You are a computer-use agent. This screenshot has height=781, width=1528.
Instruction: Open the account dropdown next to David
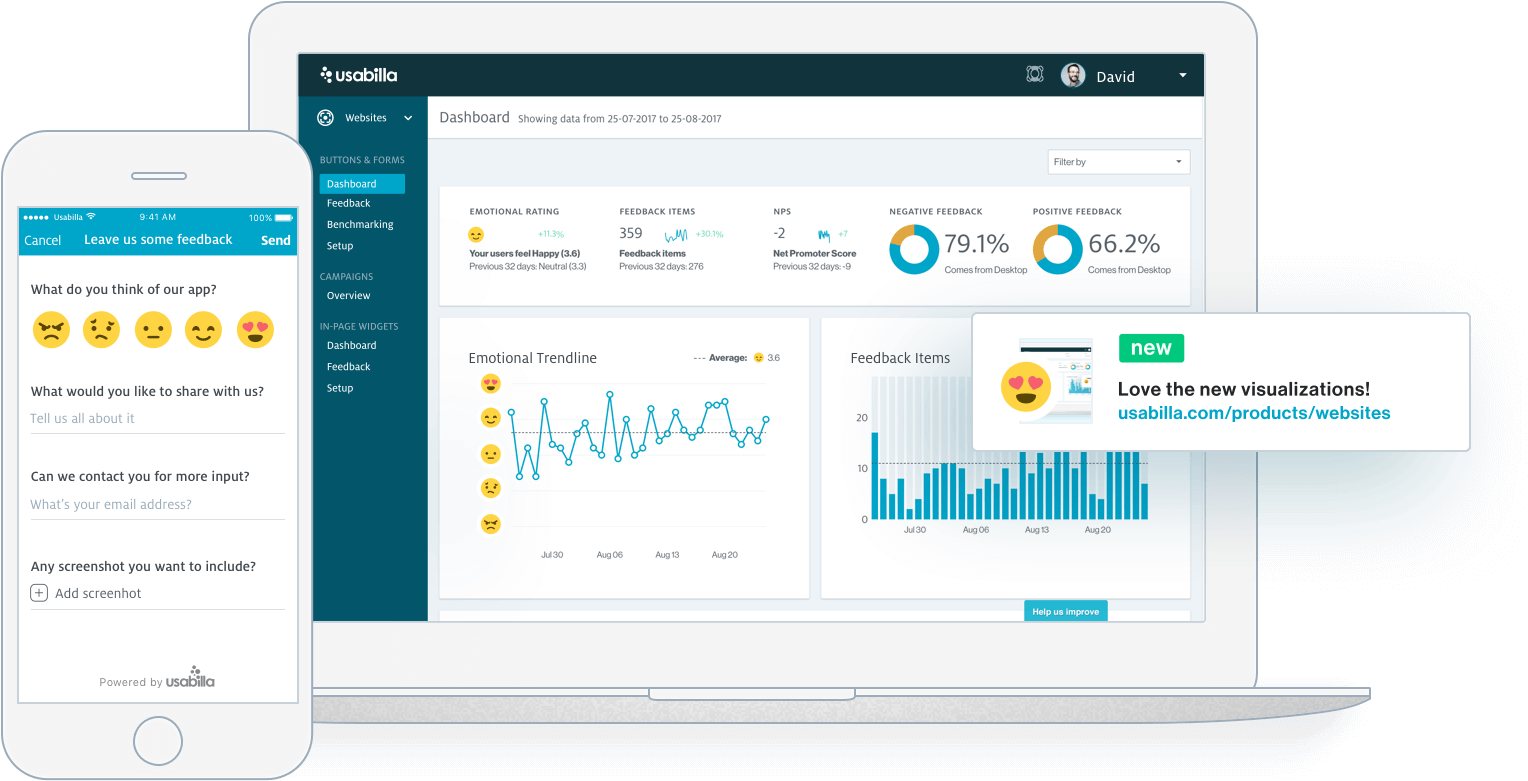click(x=1182, y=75)
